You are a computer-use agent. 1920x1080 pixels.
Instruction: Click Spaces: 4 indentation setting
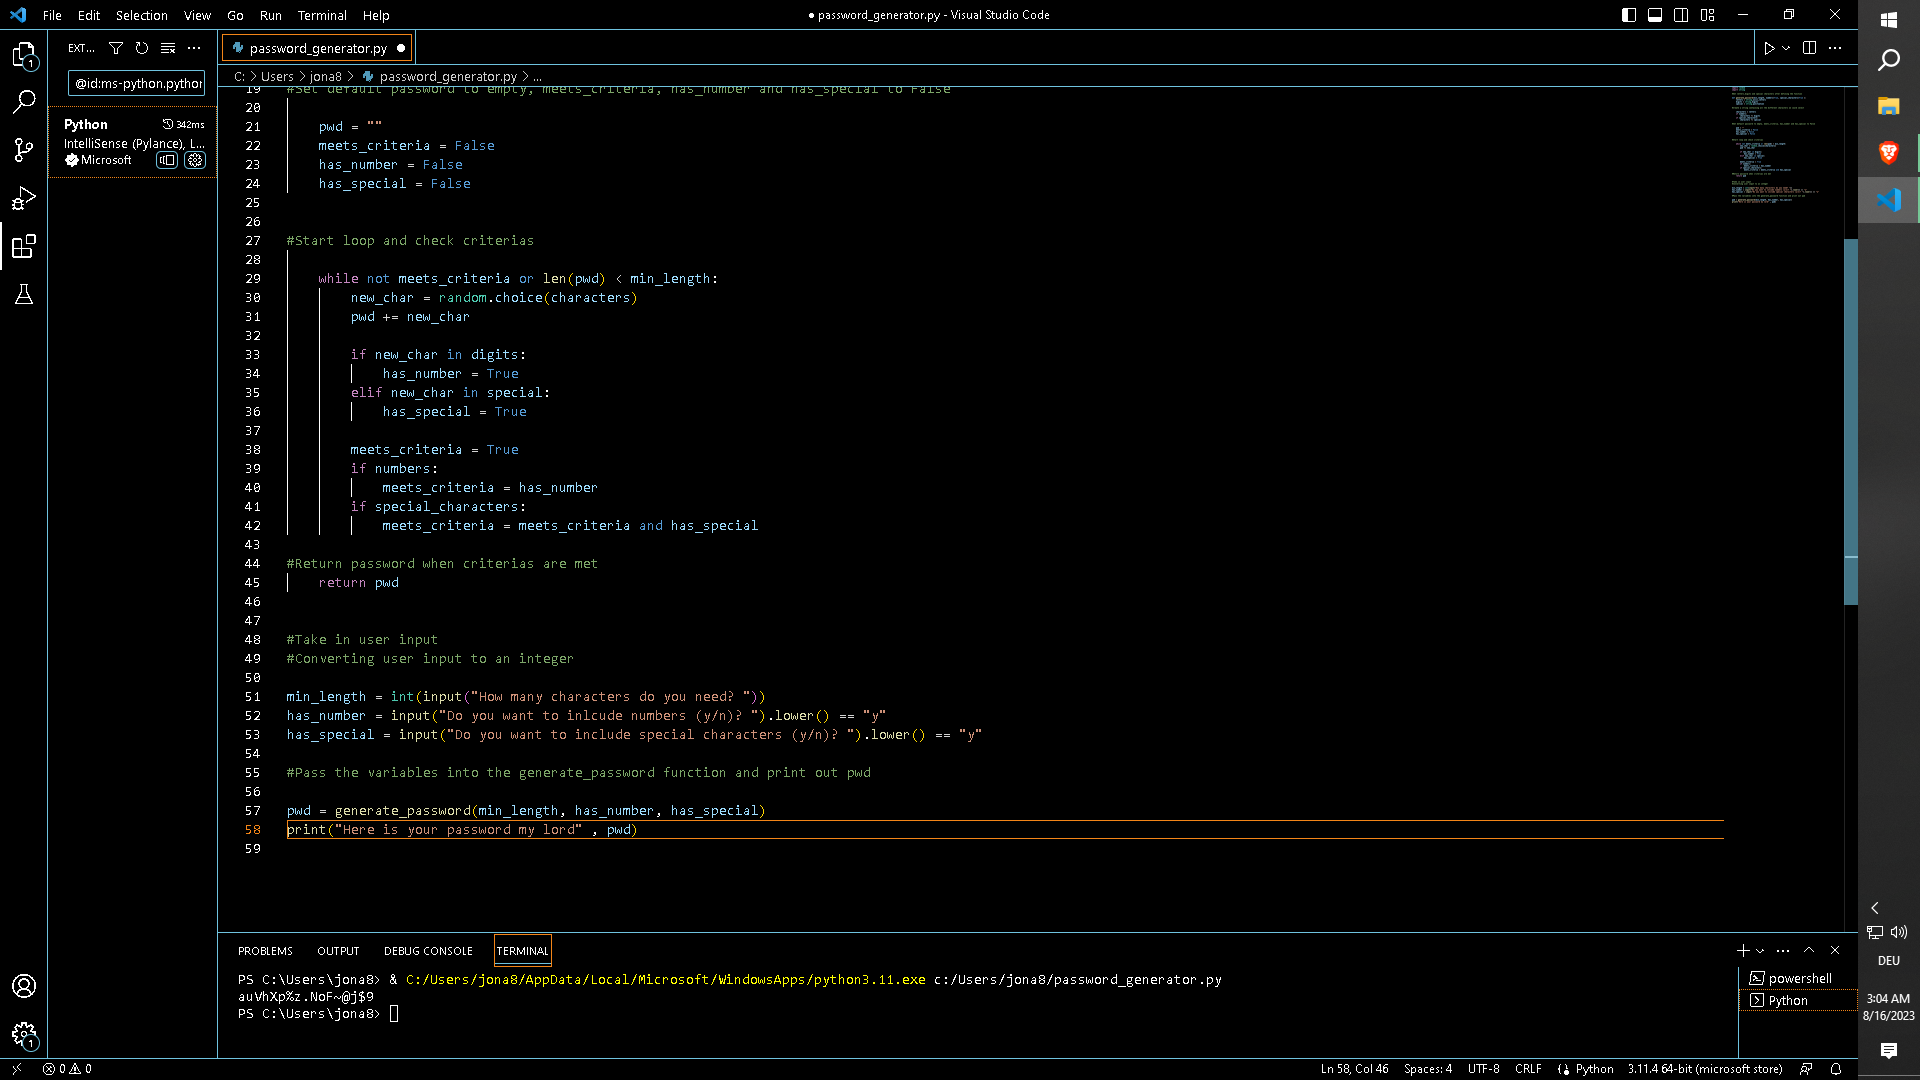coord(1427,1068)
